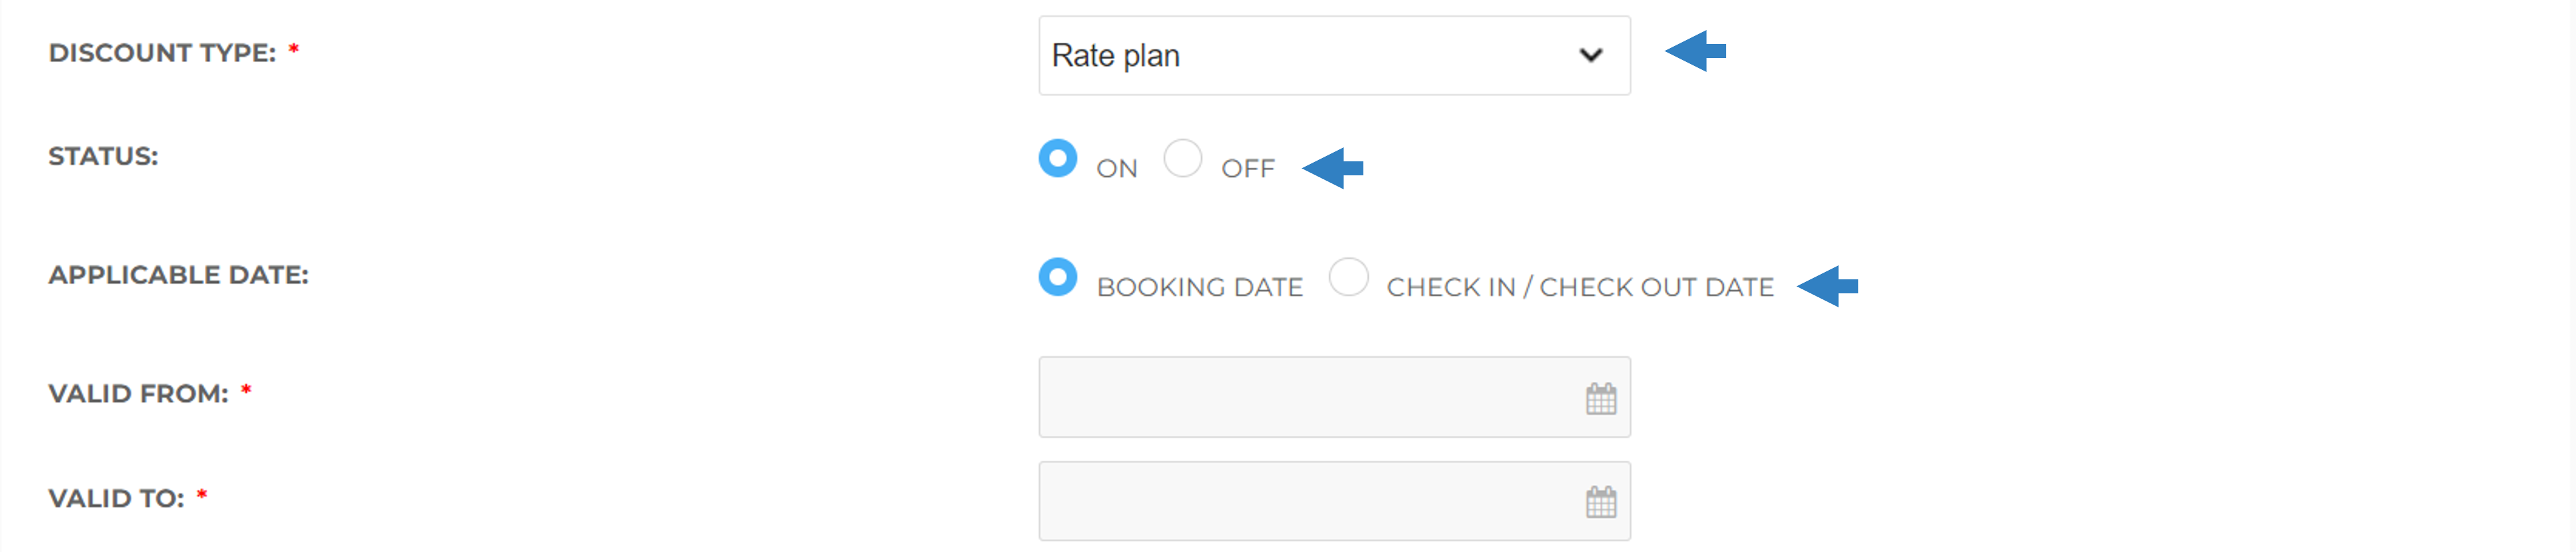Viewport: 2576px width, 552px height.
Task: Focus the Valid To date field
Action: coord(1334,502)
